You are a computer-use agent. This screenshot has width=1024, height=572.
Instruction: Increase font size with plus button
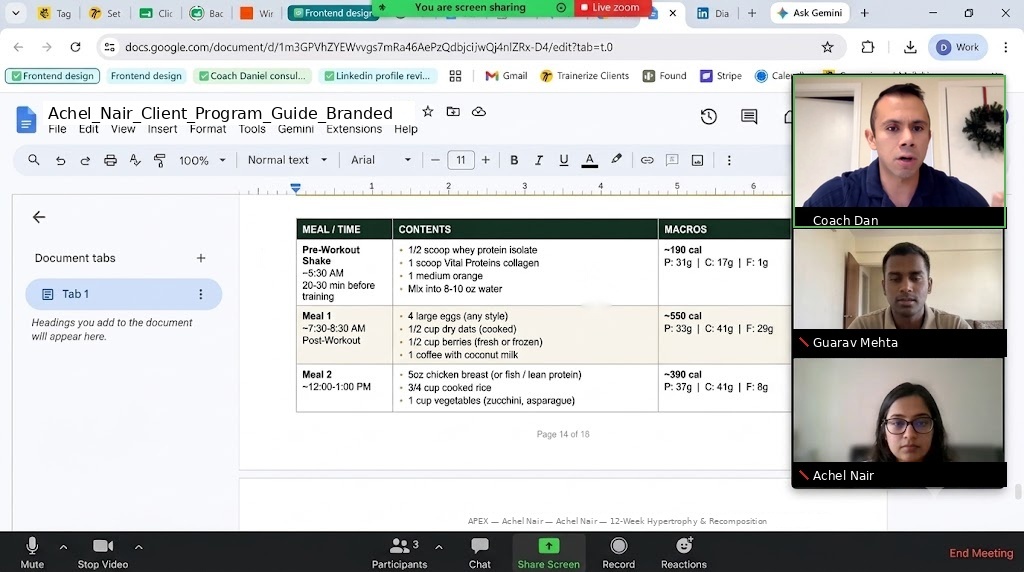[485, 160]
